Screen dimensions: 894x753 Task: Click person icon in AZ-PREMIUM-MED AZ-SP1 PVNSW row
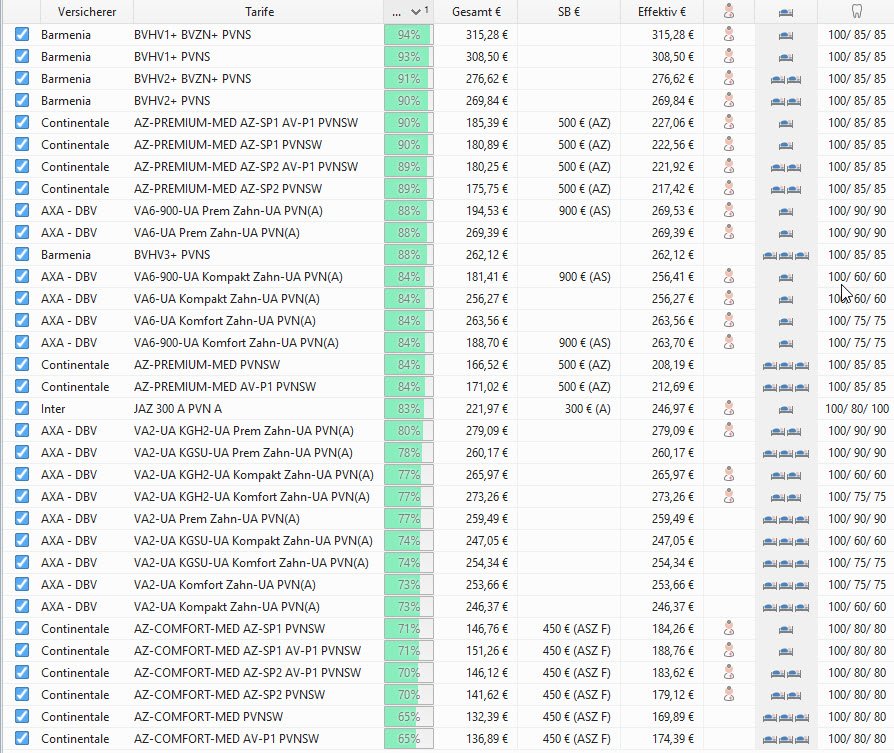point(729,144)
